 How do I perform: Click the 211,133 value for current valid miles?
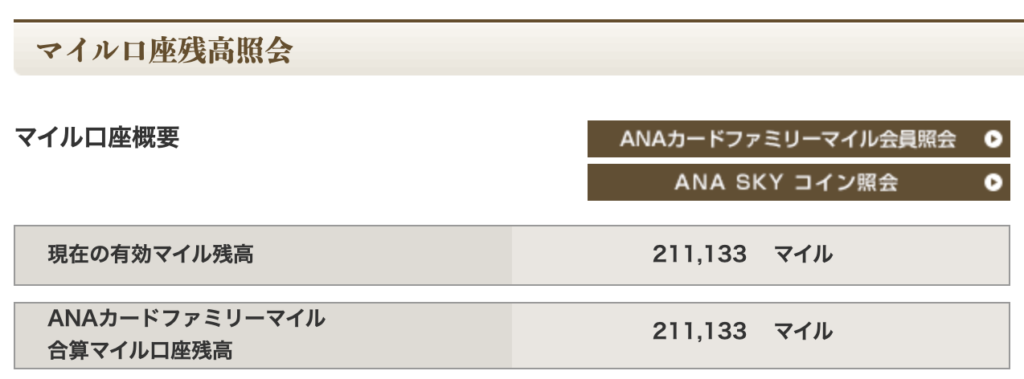[x=699, y=254]
